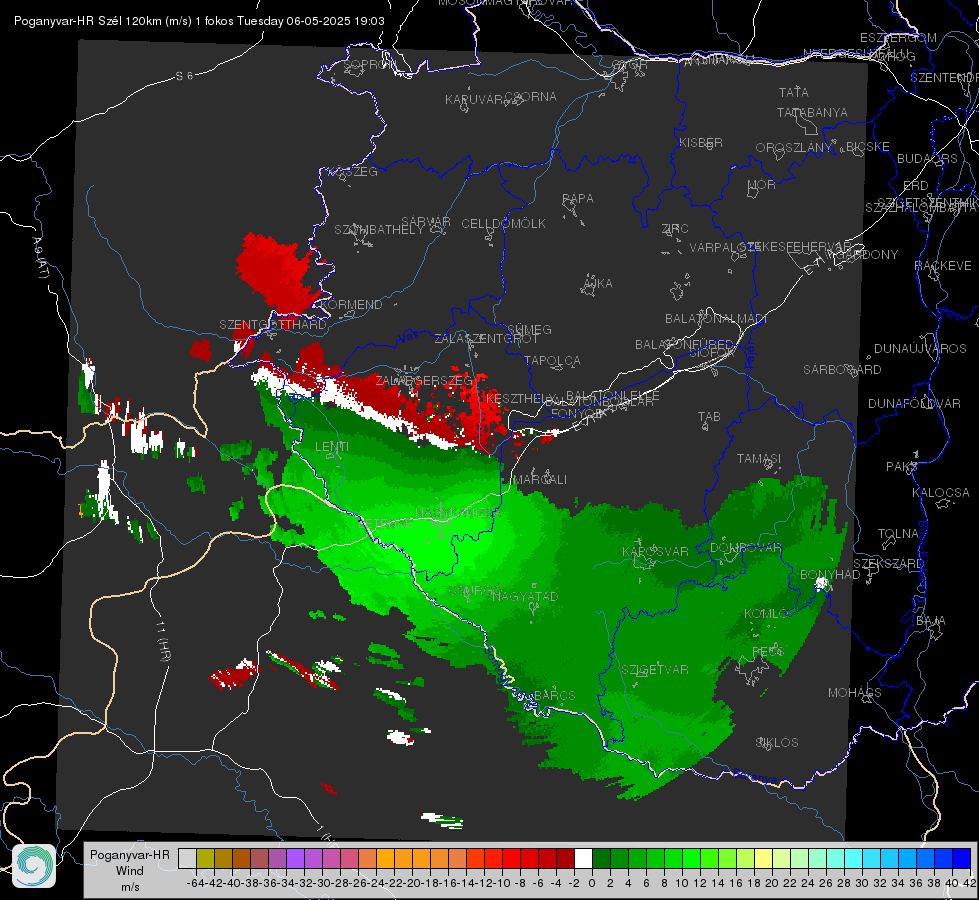Select the KAPOSVÁR city label
Viewport: 979px width, 900px height.
656,551
